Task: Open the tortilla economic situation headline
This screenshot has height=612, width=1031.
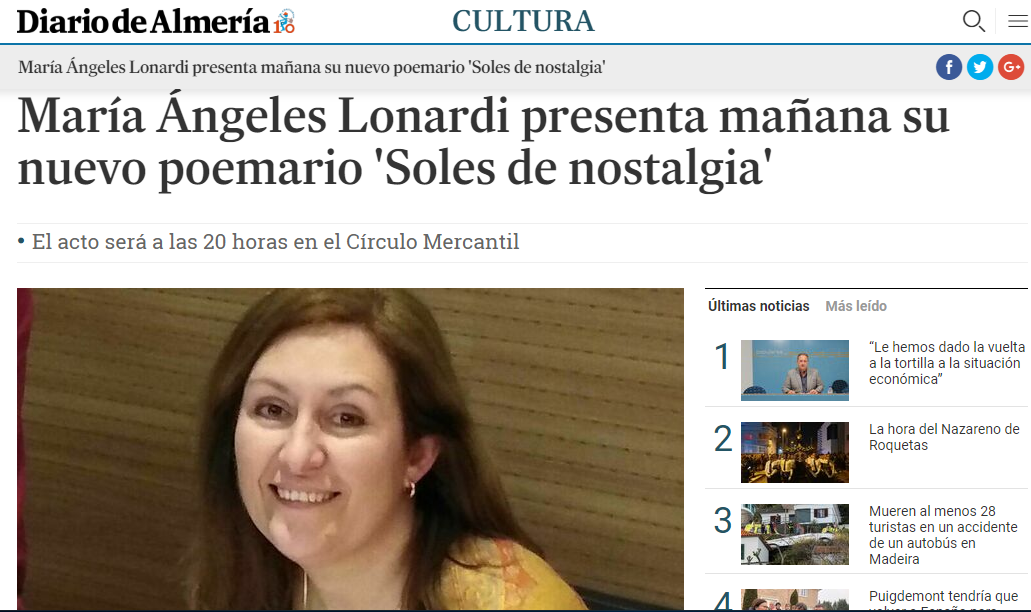Action: (947, 363)
